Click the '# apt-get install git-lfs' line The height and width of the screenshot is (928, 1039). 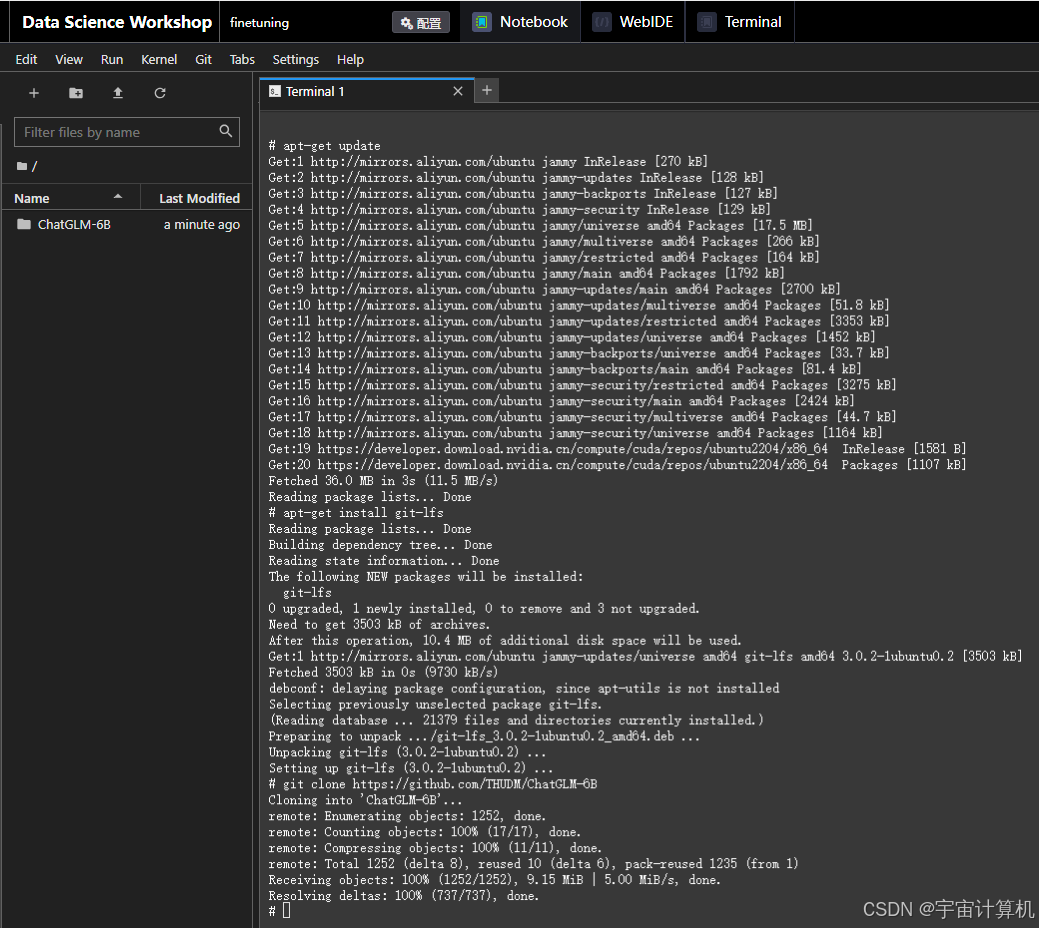(356, 513)
